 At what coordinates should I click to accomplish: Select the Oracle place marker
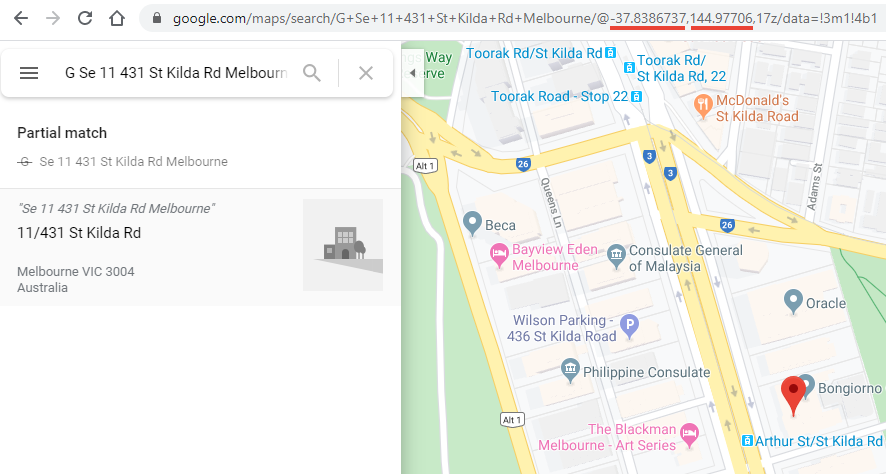click(x=793, y=302)
